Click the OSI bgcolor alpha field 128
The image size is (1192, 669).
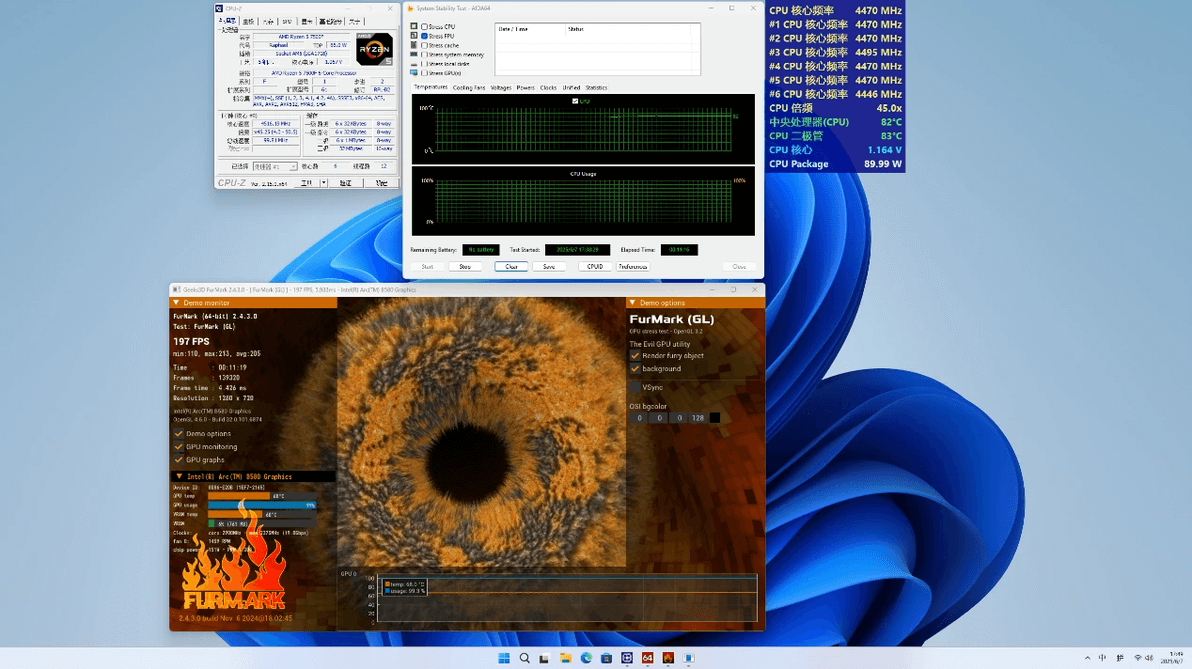697,418
